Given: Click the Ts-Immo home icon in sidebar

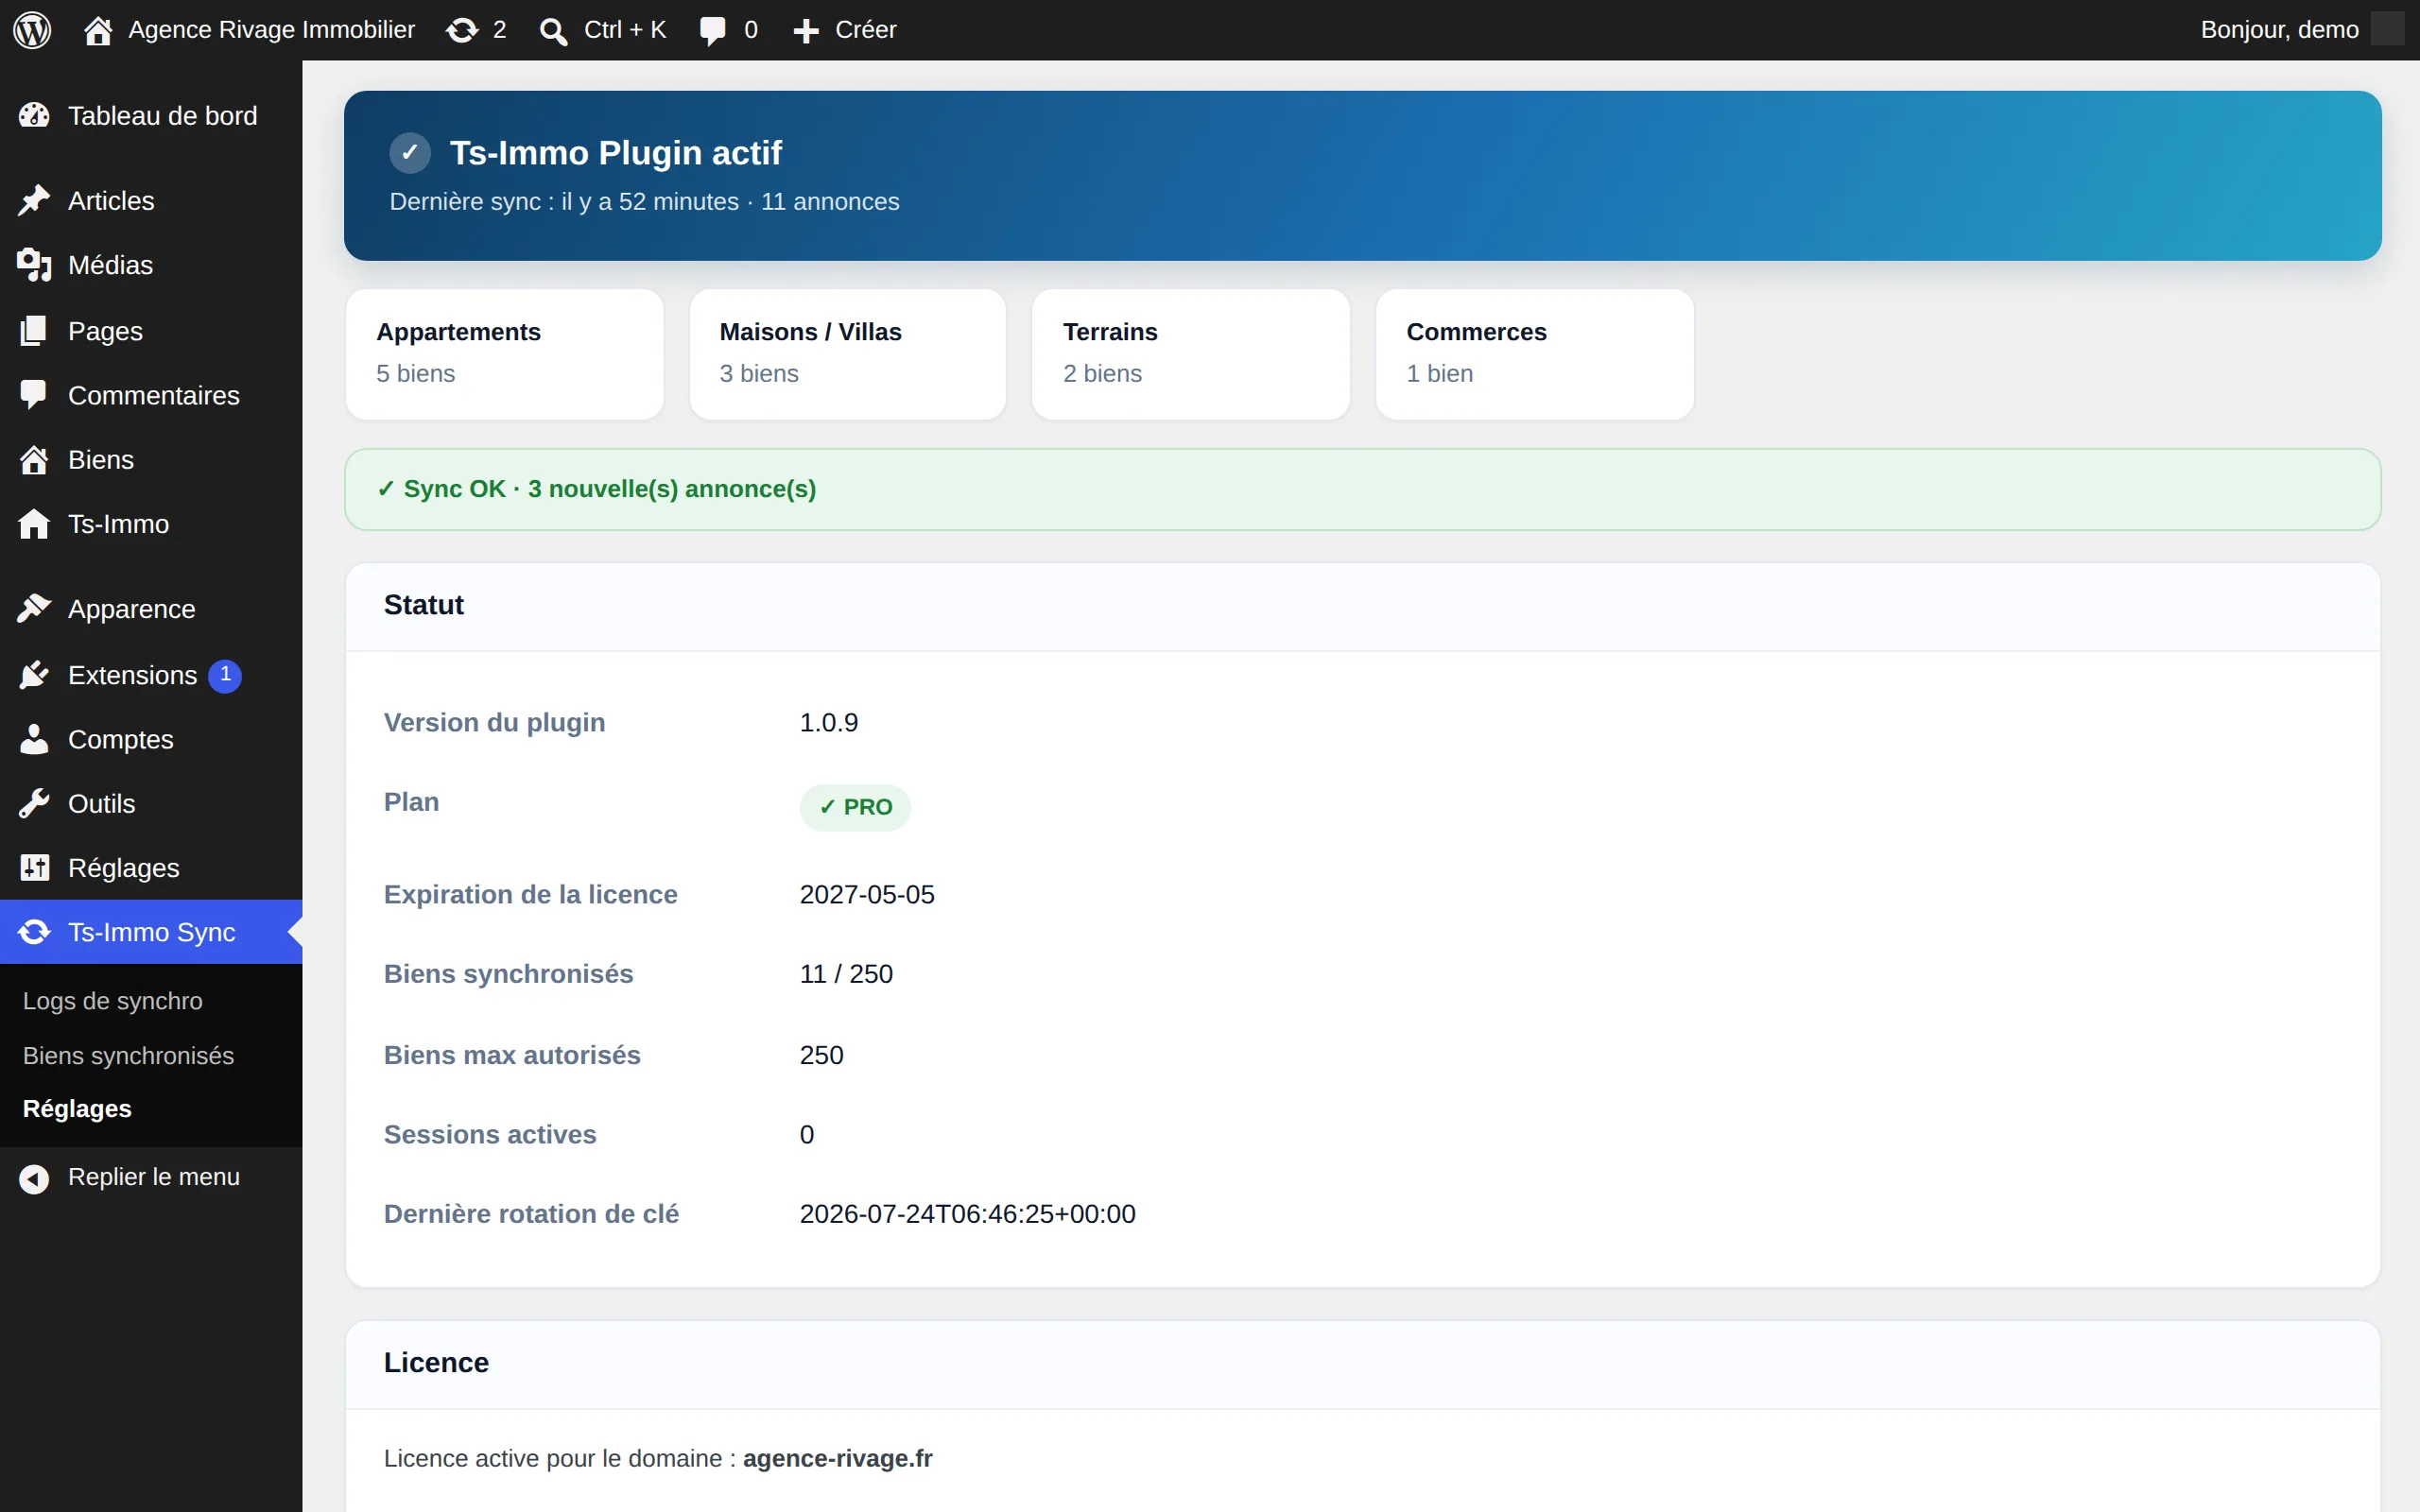Looking at the screenshot, I should coord(34,524).
